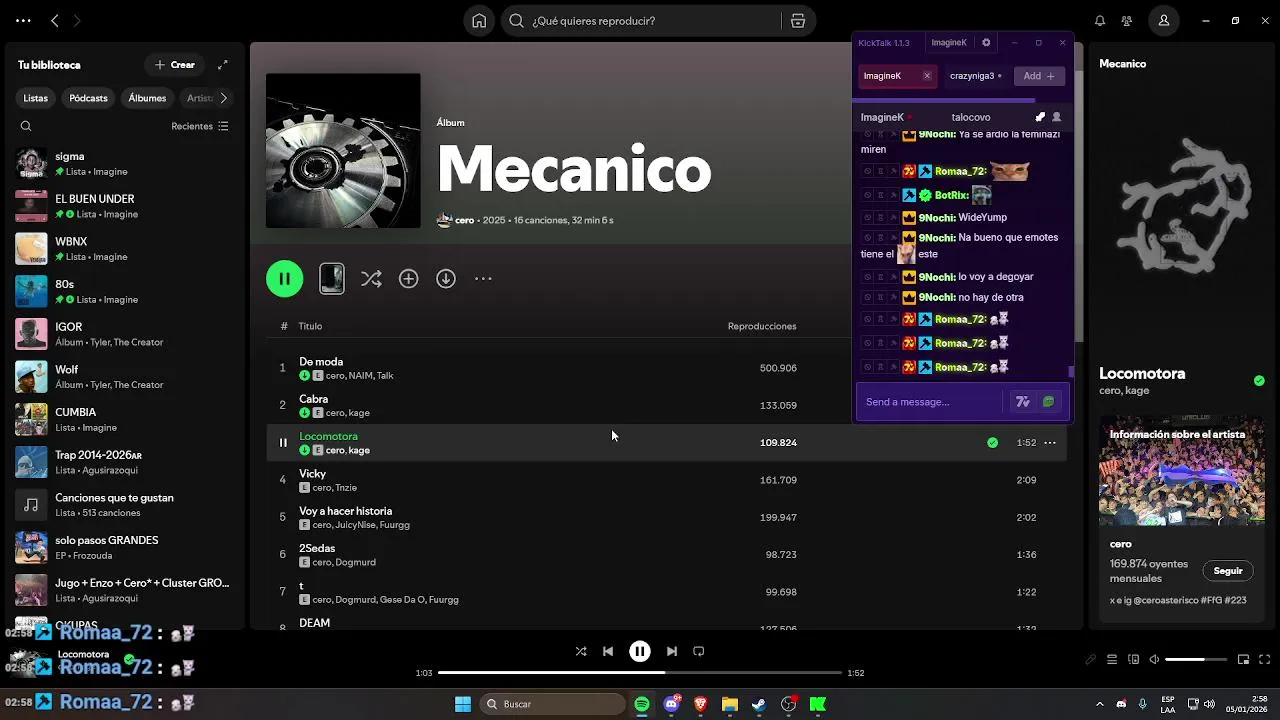Open the IGOR album in the library

pyautogui.click(x=125, y=334)
